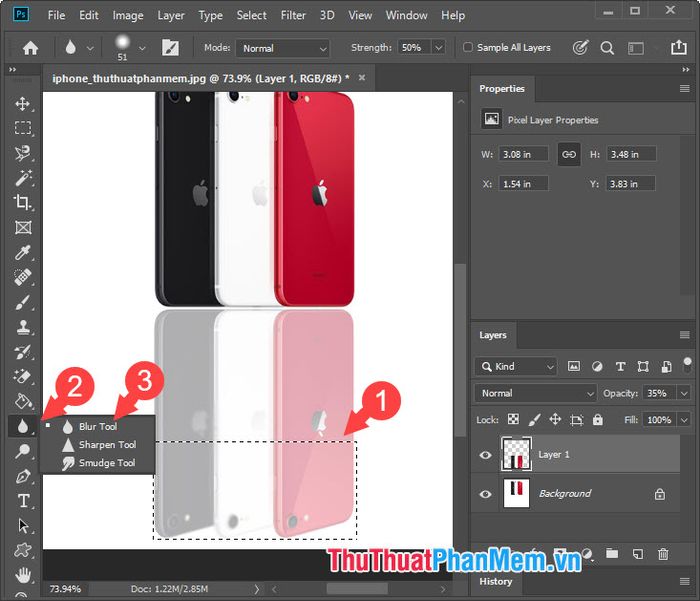The height and width of the screenshot is (601, 700).
Task: Go to the Home screen icon
Action: [30, 48]
